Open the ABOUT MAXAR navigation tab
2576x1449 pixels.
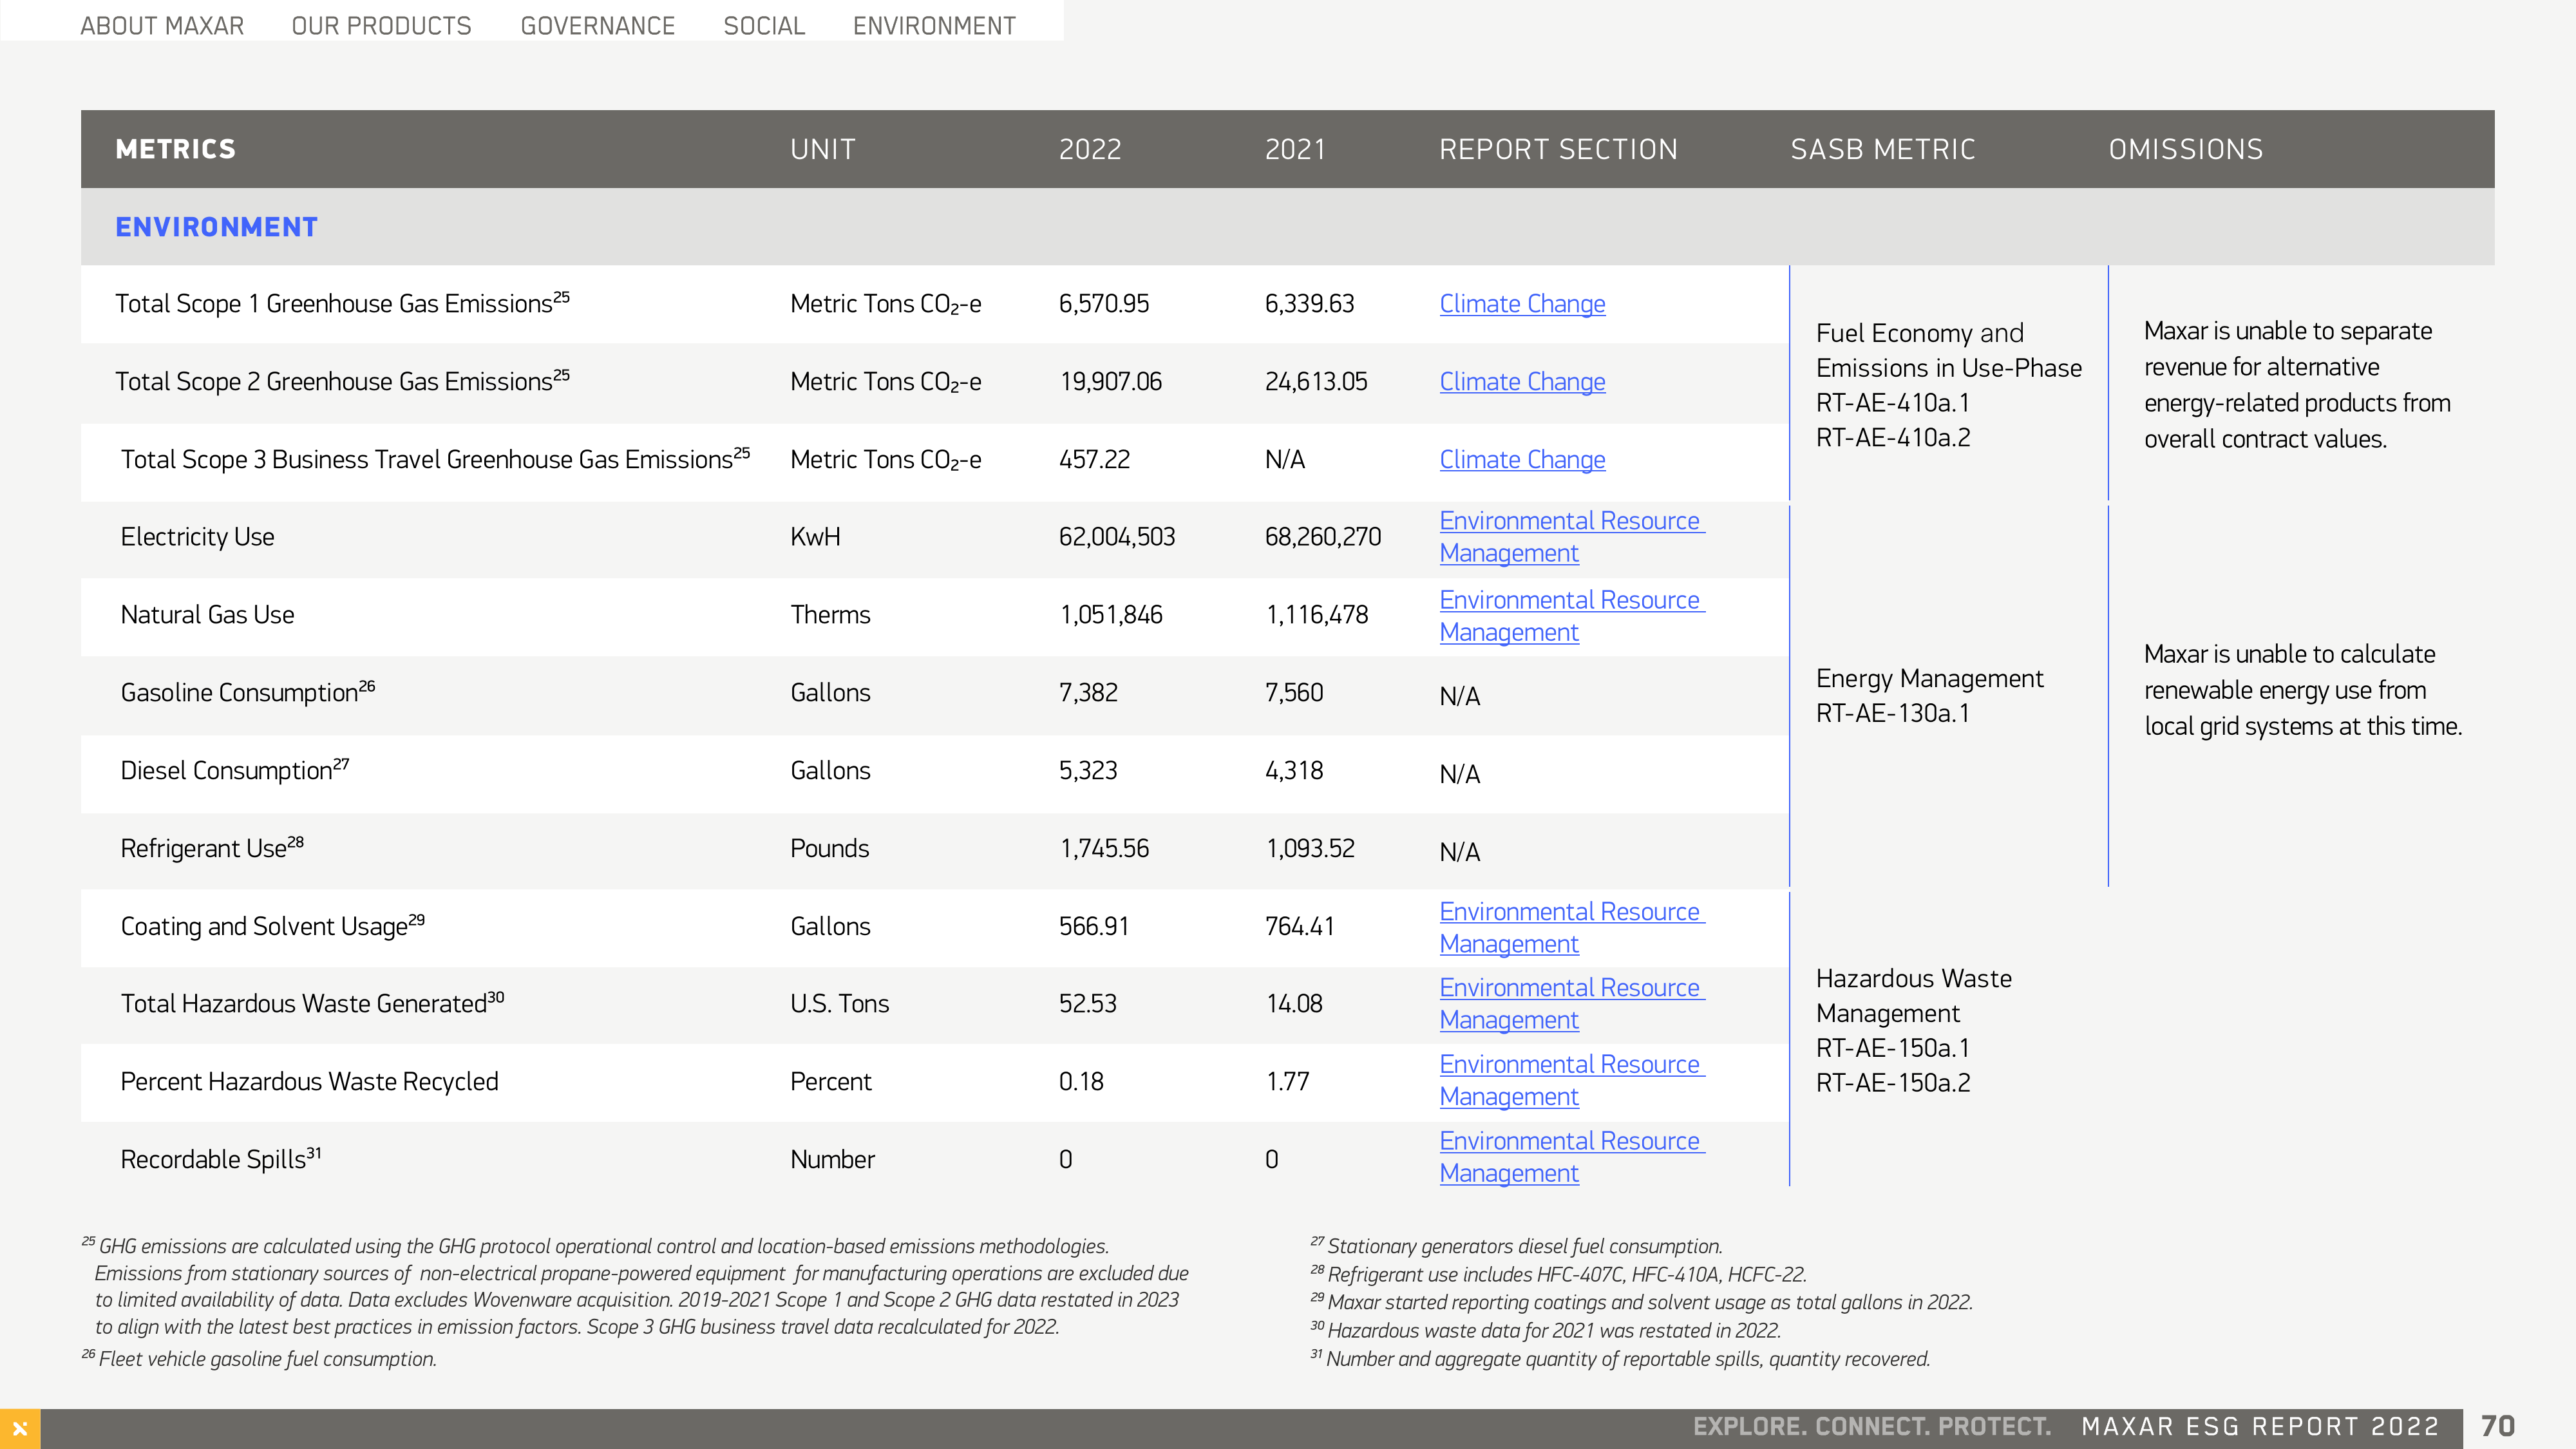[x=162, y=26]
